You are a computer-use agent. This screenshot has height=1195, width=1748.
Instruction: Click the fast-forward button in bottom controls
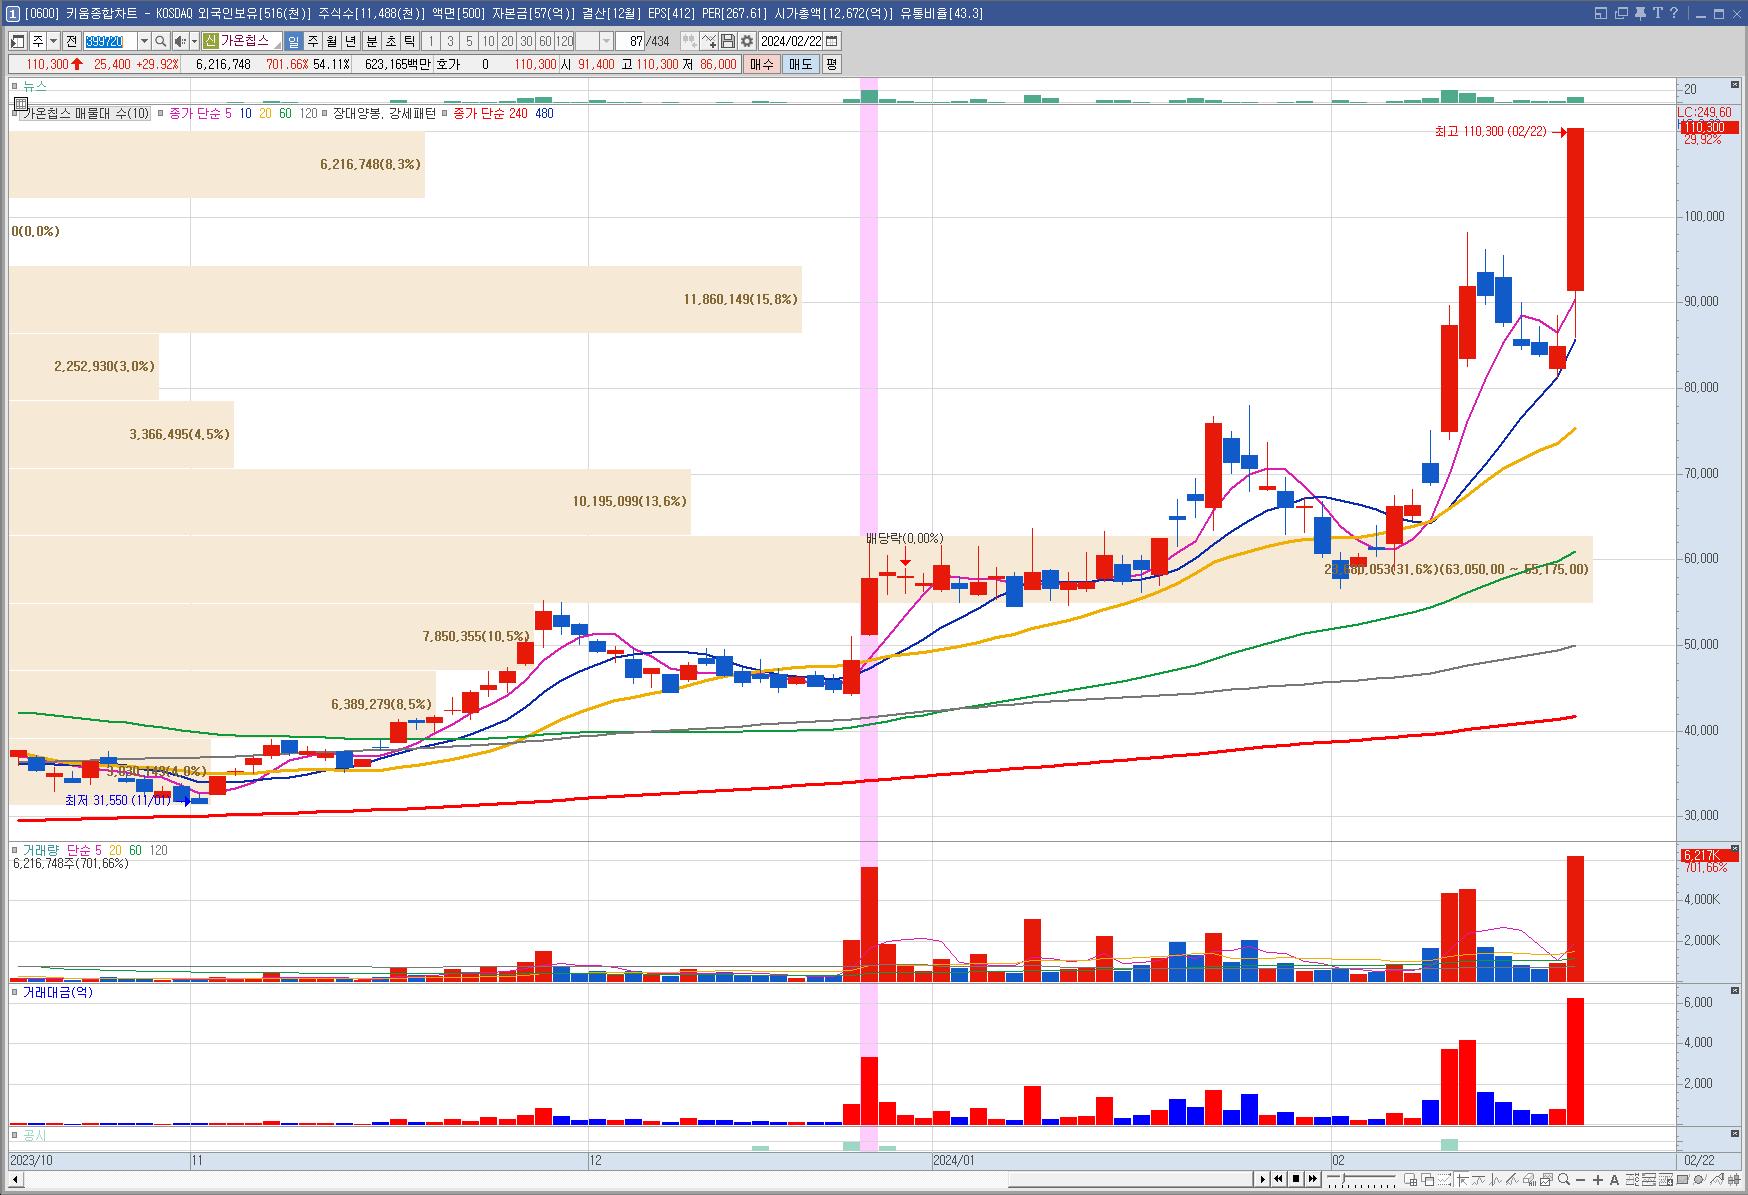pos(1313,1179)
